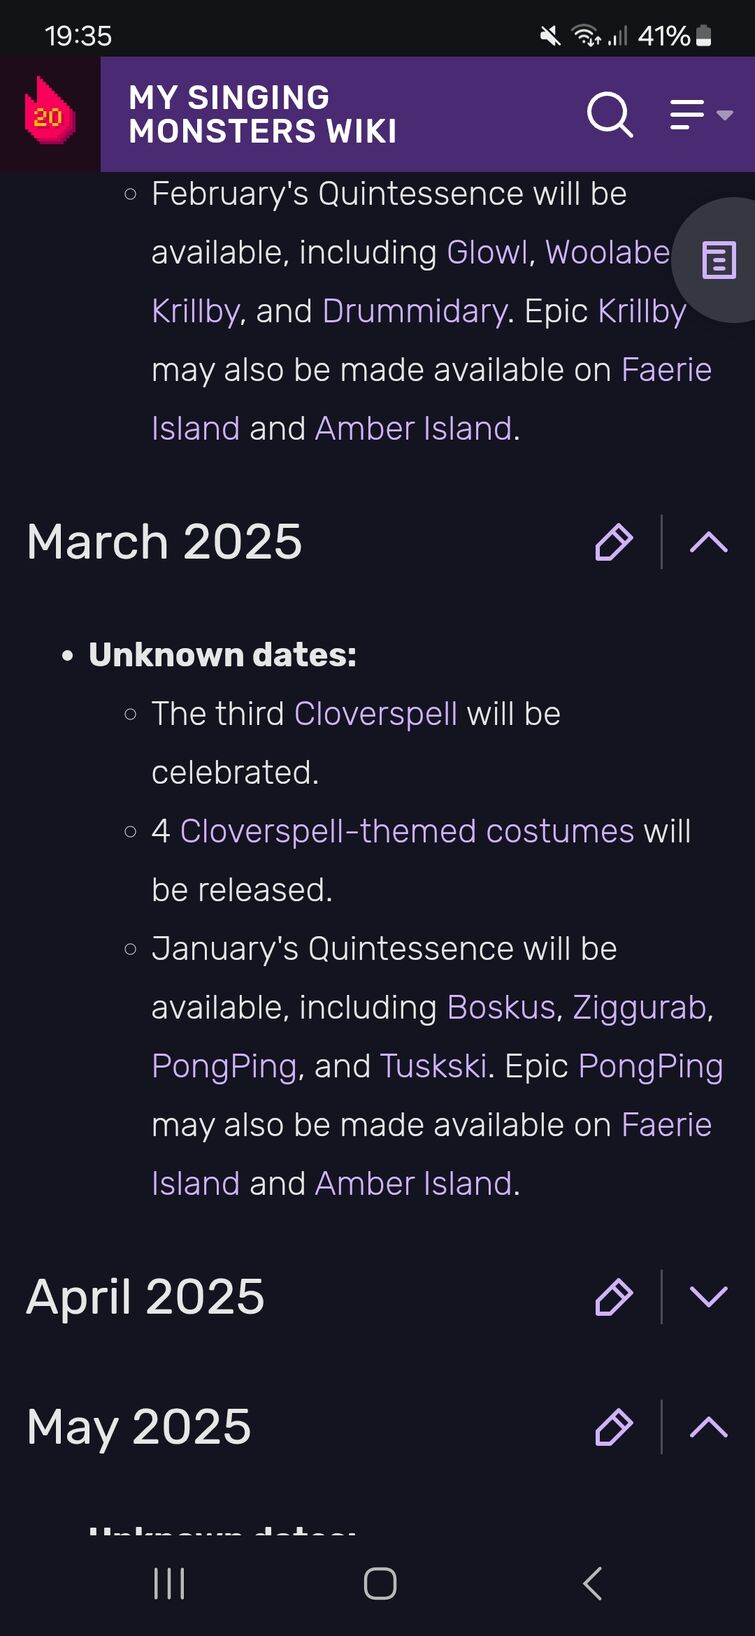Collapse the March 2025 section
Viewport: 755px width, 1636px height.
[709, 542]
